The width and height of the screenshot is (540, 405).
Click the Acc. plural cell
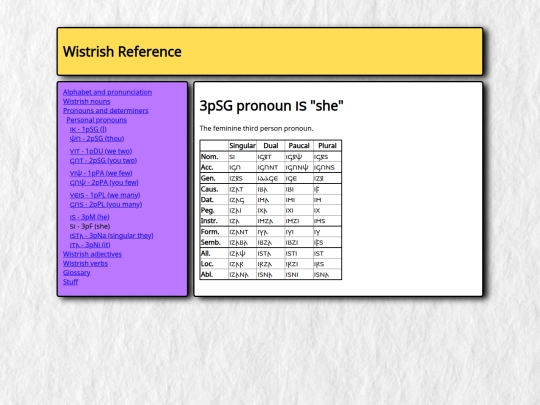click(x=328, y=167)
